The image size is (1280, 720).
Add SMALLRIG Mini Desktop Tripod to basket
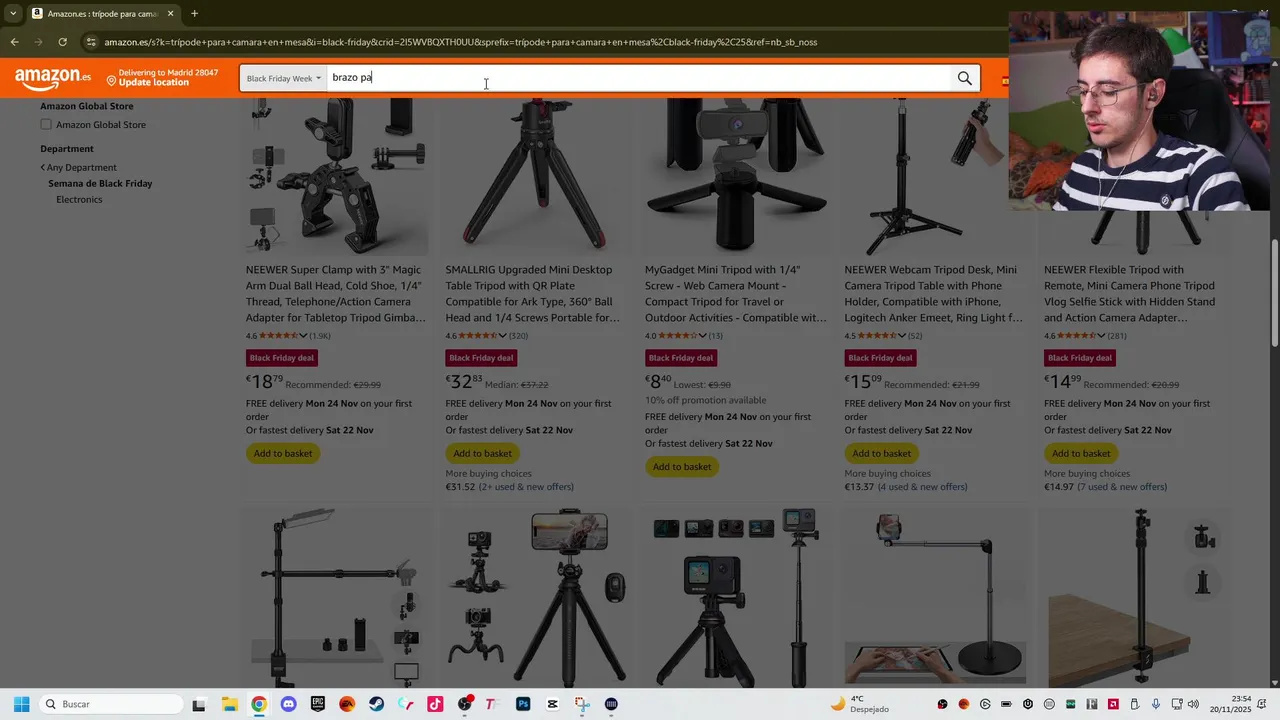[x=482, y=453]
